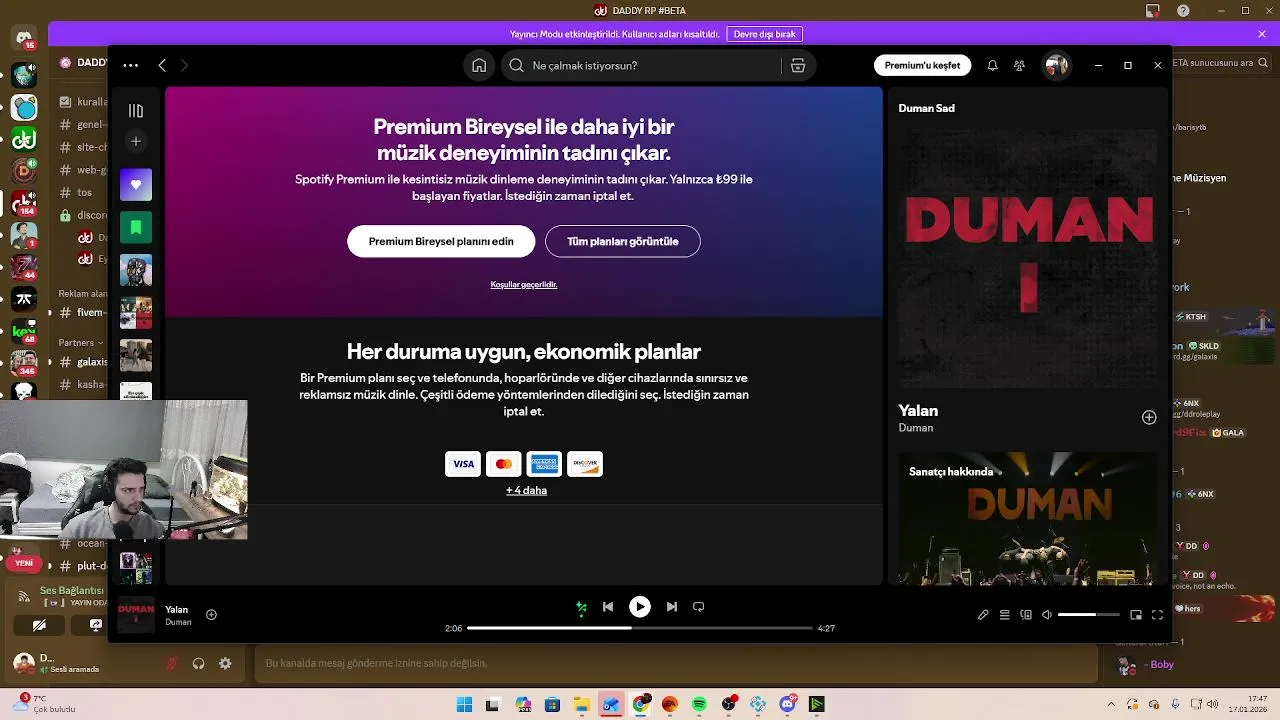Click the Mastercard payment icon

[x=504, y=464]
